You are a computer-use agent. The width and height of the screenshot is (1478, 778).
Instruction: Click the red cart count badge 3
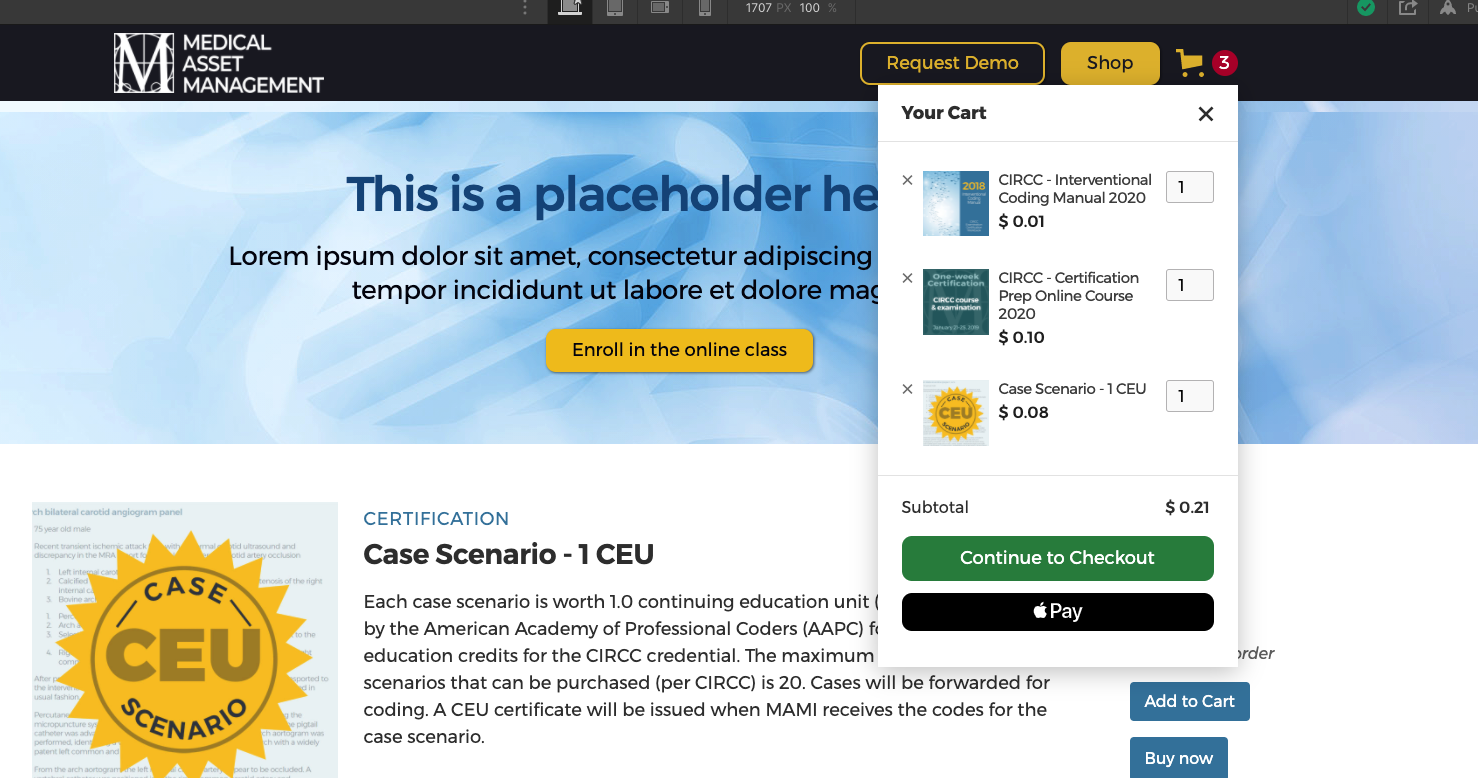click(1224, 63)
